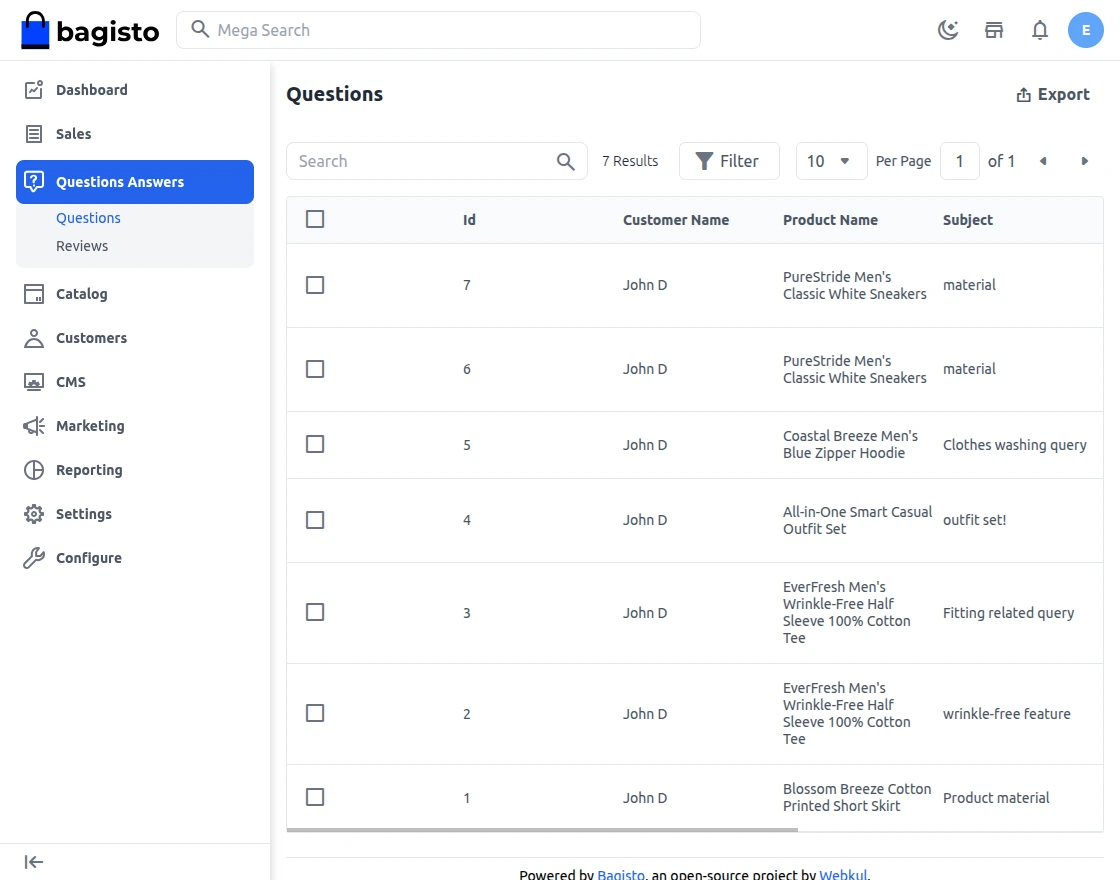Follow the Webkul link in footer
The image size is (1120, 880).
point(843,874)
